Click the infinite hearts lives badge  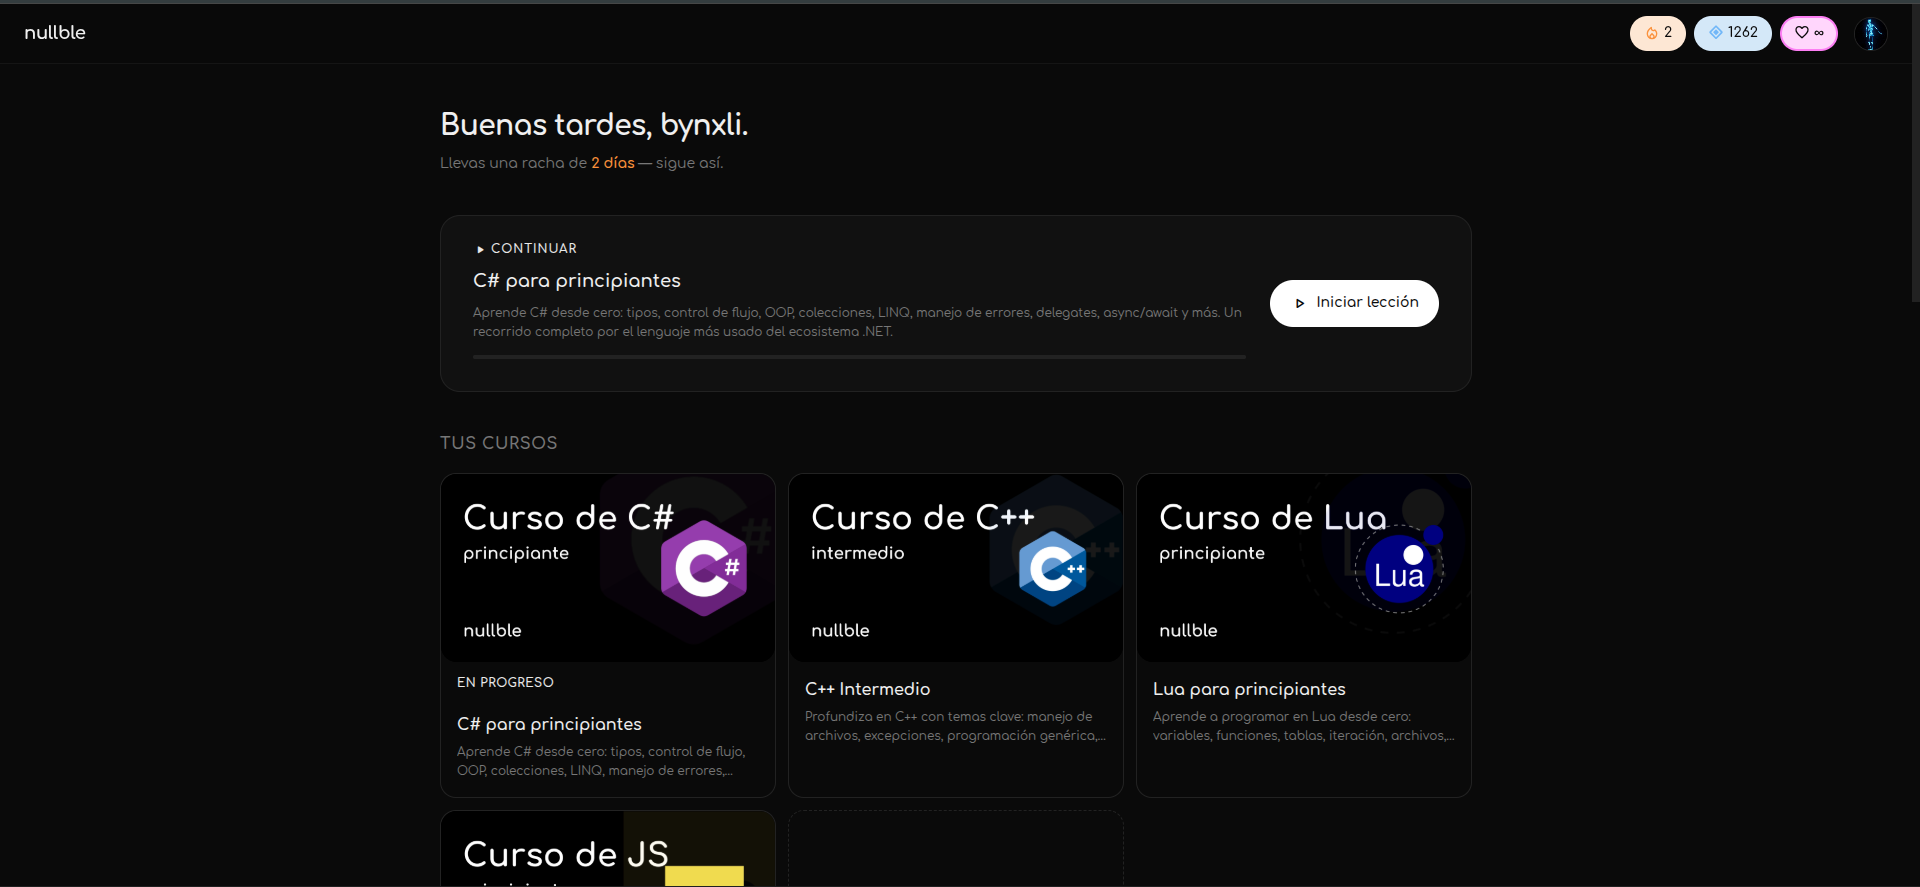pyautogui.click(x=1808, y=33)
